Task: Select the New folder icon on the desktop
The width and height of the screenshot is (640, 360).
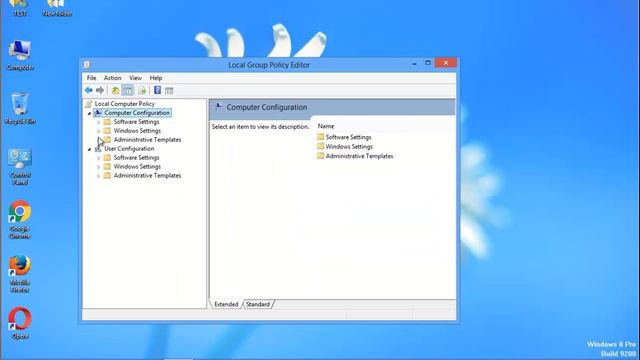Action: [57, 8]
